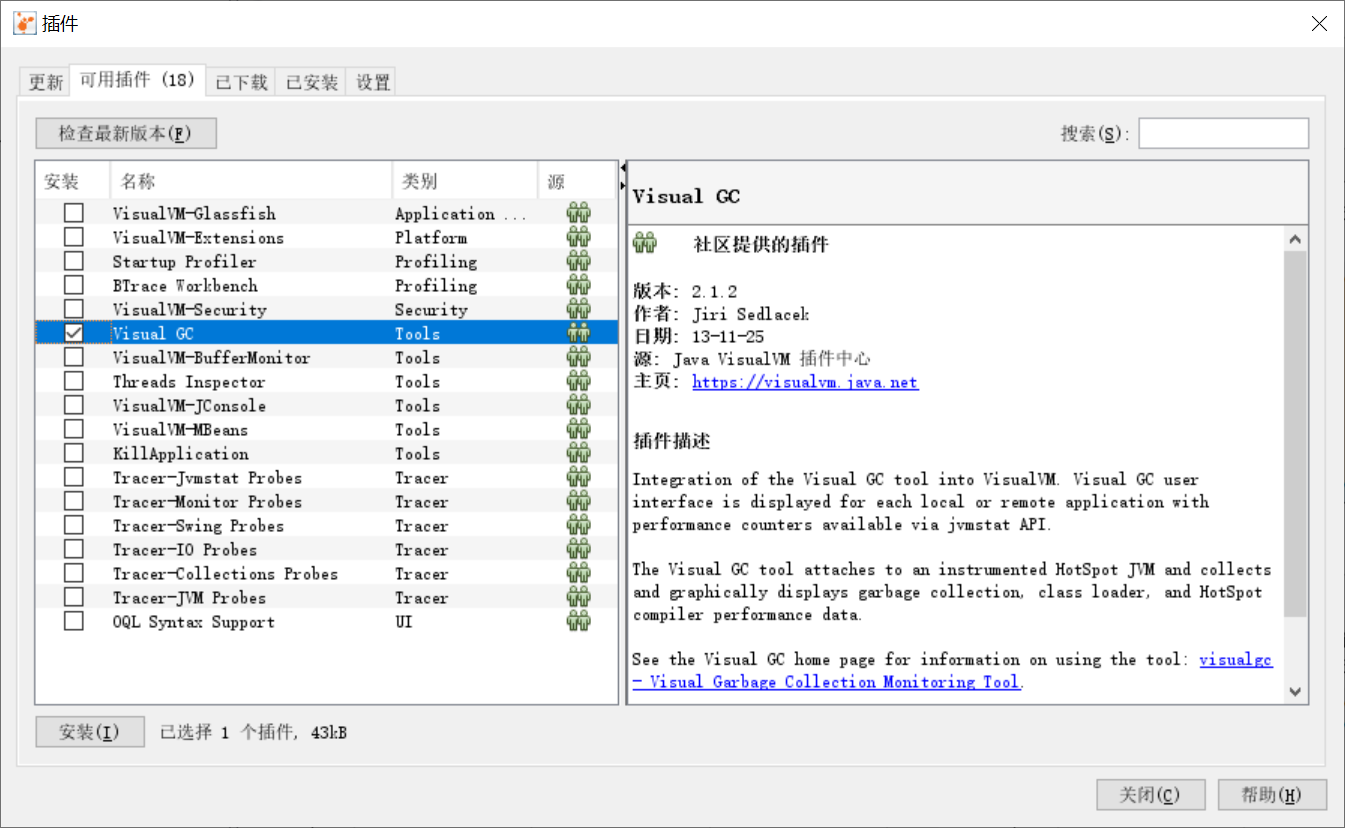Click the source icon in VisualVM-Extensions row
The image size is (1345, 828).
point(578,237)
